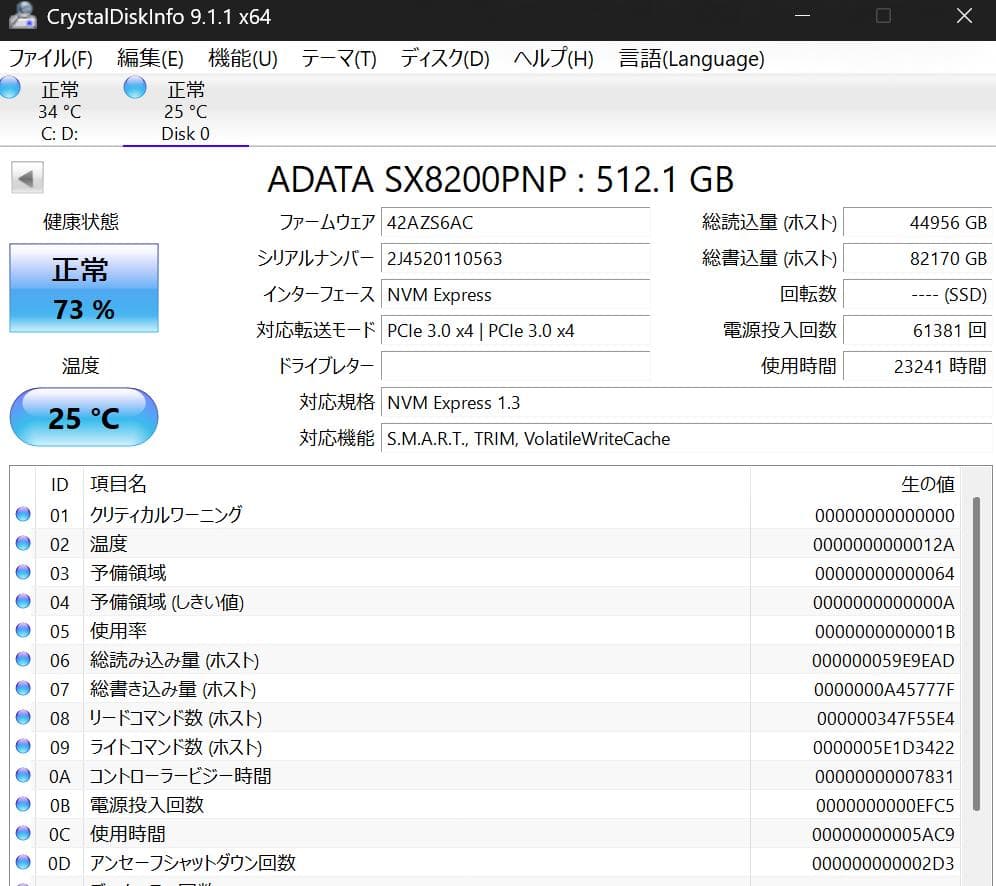This screenshot has height=886, width=996.
Task: Click the interface field NVM Express
Action: [x=515, y=295]
